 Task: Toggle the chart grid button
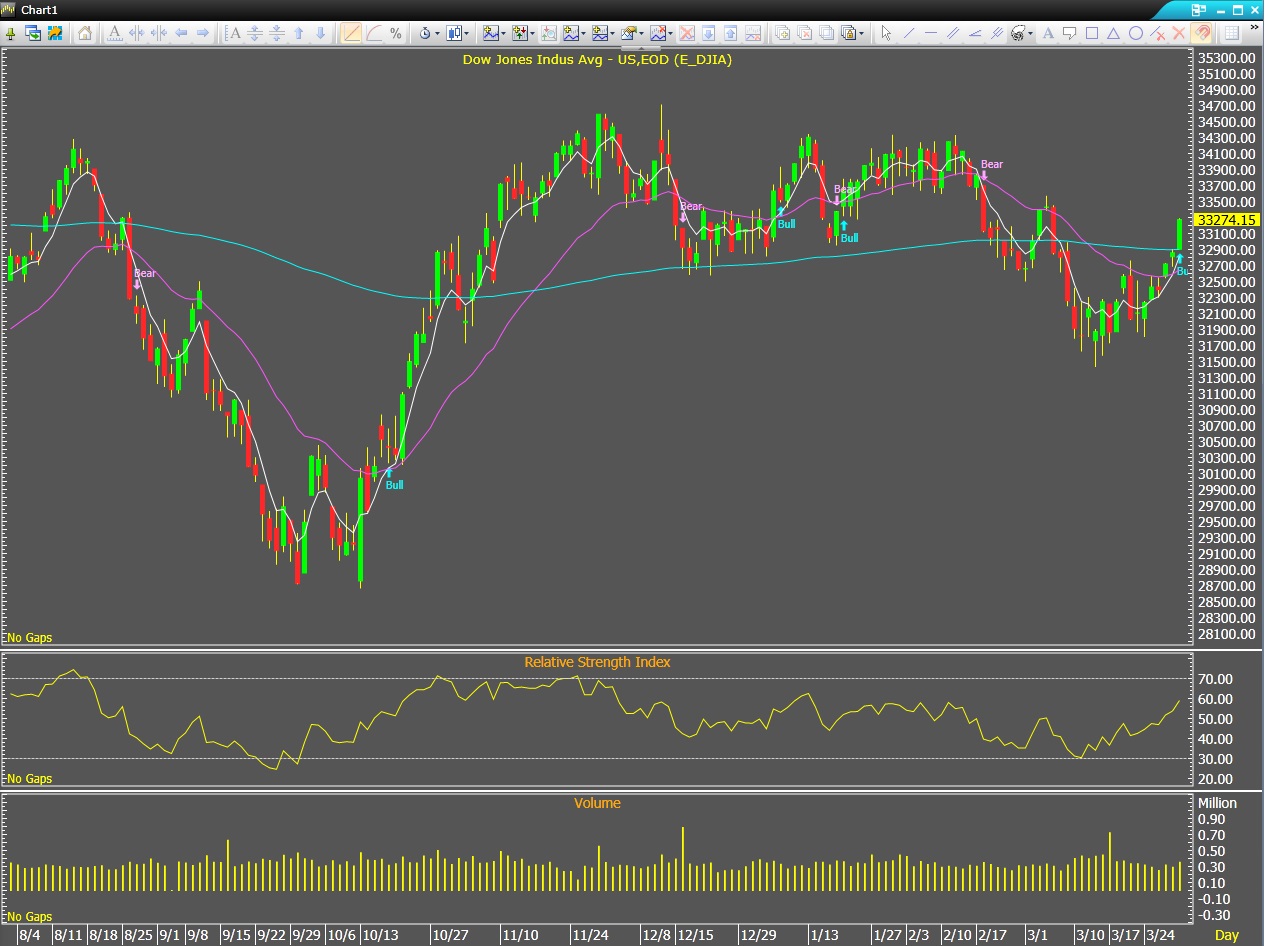pos(1231,33)
